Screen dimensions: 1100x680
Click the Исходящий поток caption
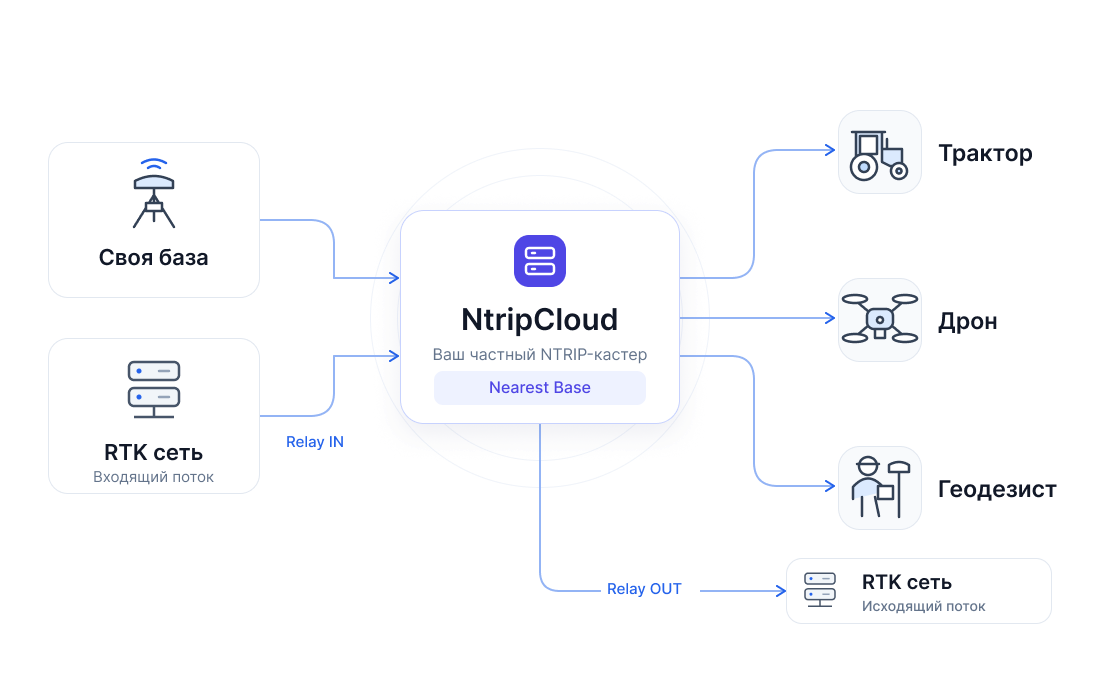923,606
